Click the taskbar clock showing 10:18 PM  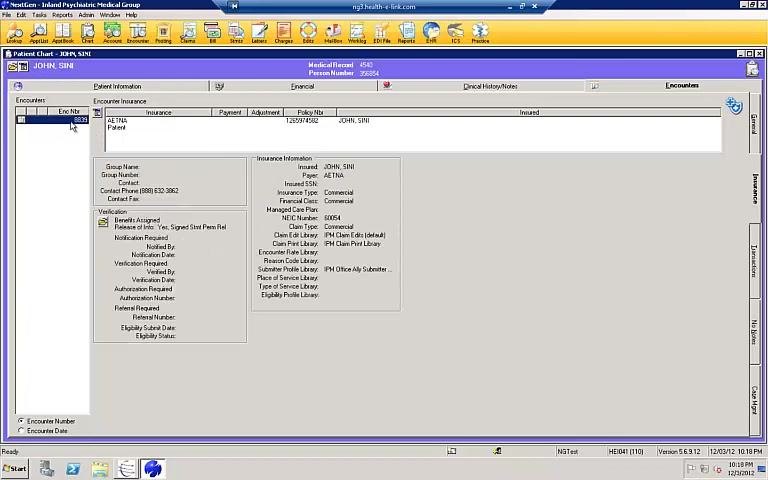coord(740,469)
